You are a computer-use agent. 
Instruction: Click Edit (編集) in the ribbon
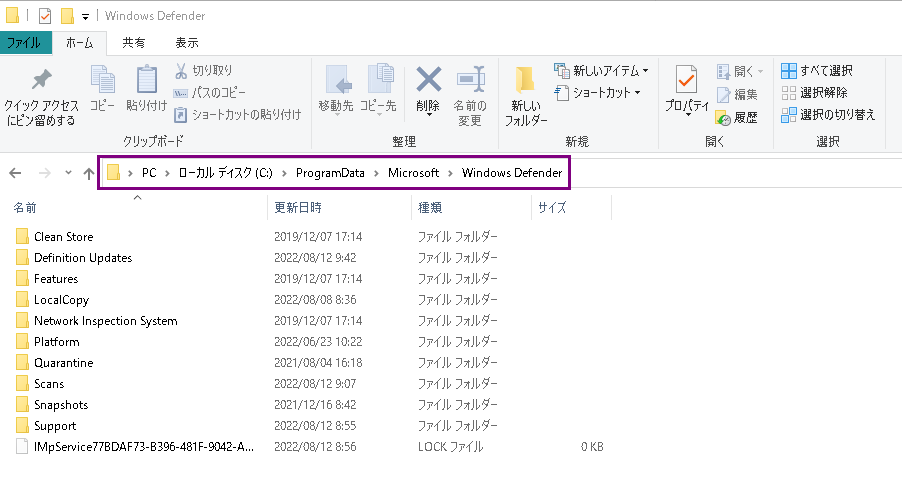[x=737, y=94]
